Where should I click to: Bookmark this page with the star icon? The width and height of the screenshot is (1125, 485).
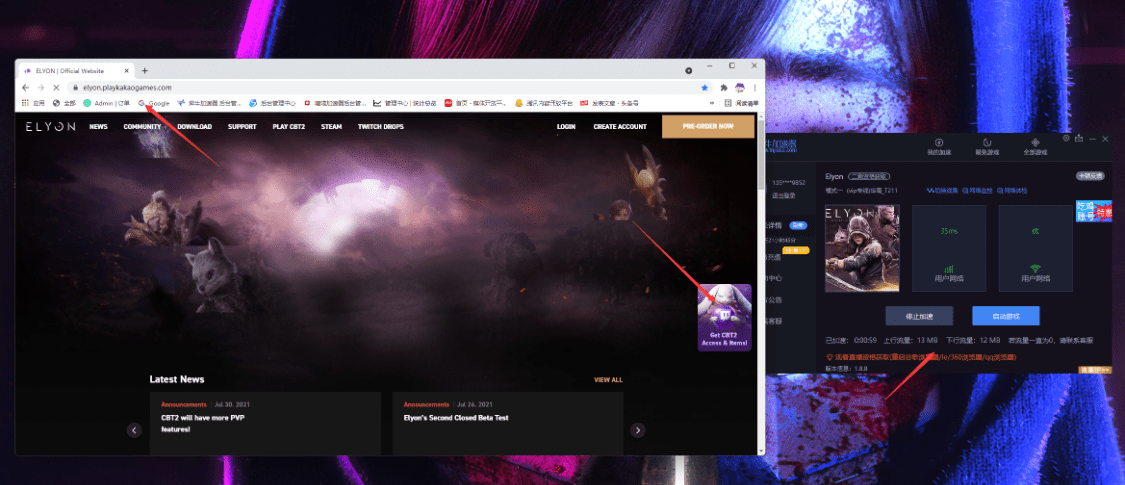705,88
